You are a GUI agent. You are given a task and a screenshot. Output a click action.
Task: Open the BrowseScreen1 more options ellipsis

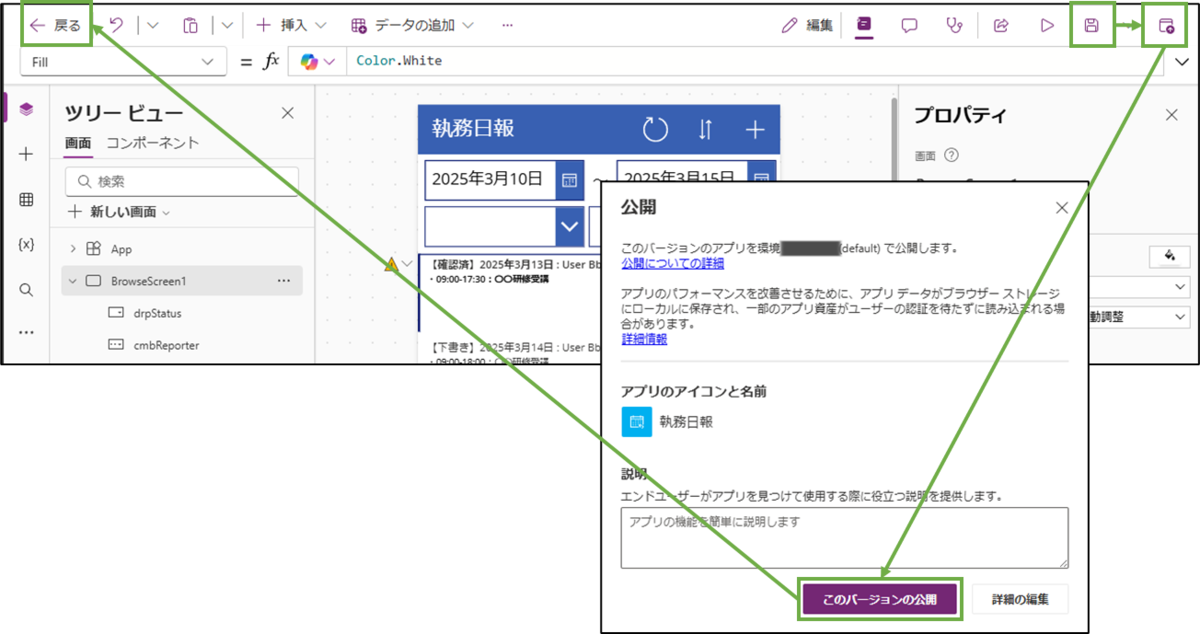[x=284, y=281]
